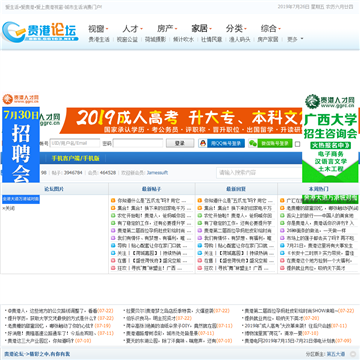Focus the 密码 password field
This screenshot has height=360, width=360.
click(138, 143)
